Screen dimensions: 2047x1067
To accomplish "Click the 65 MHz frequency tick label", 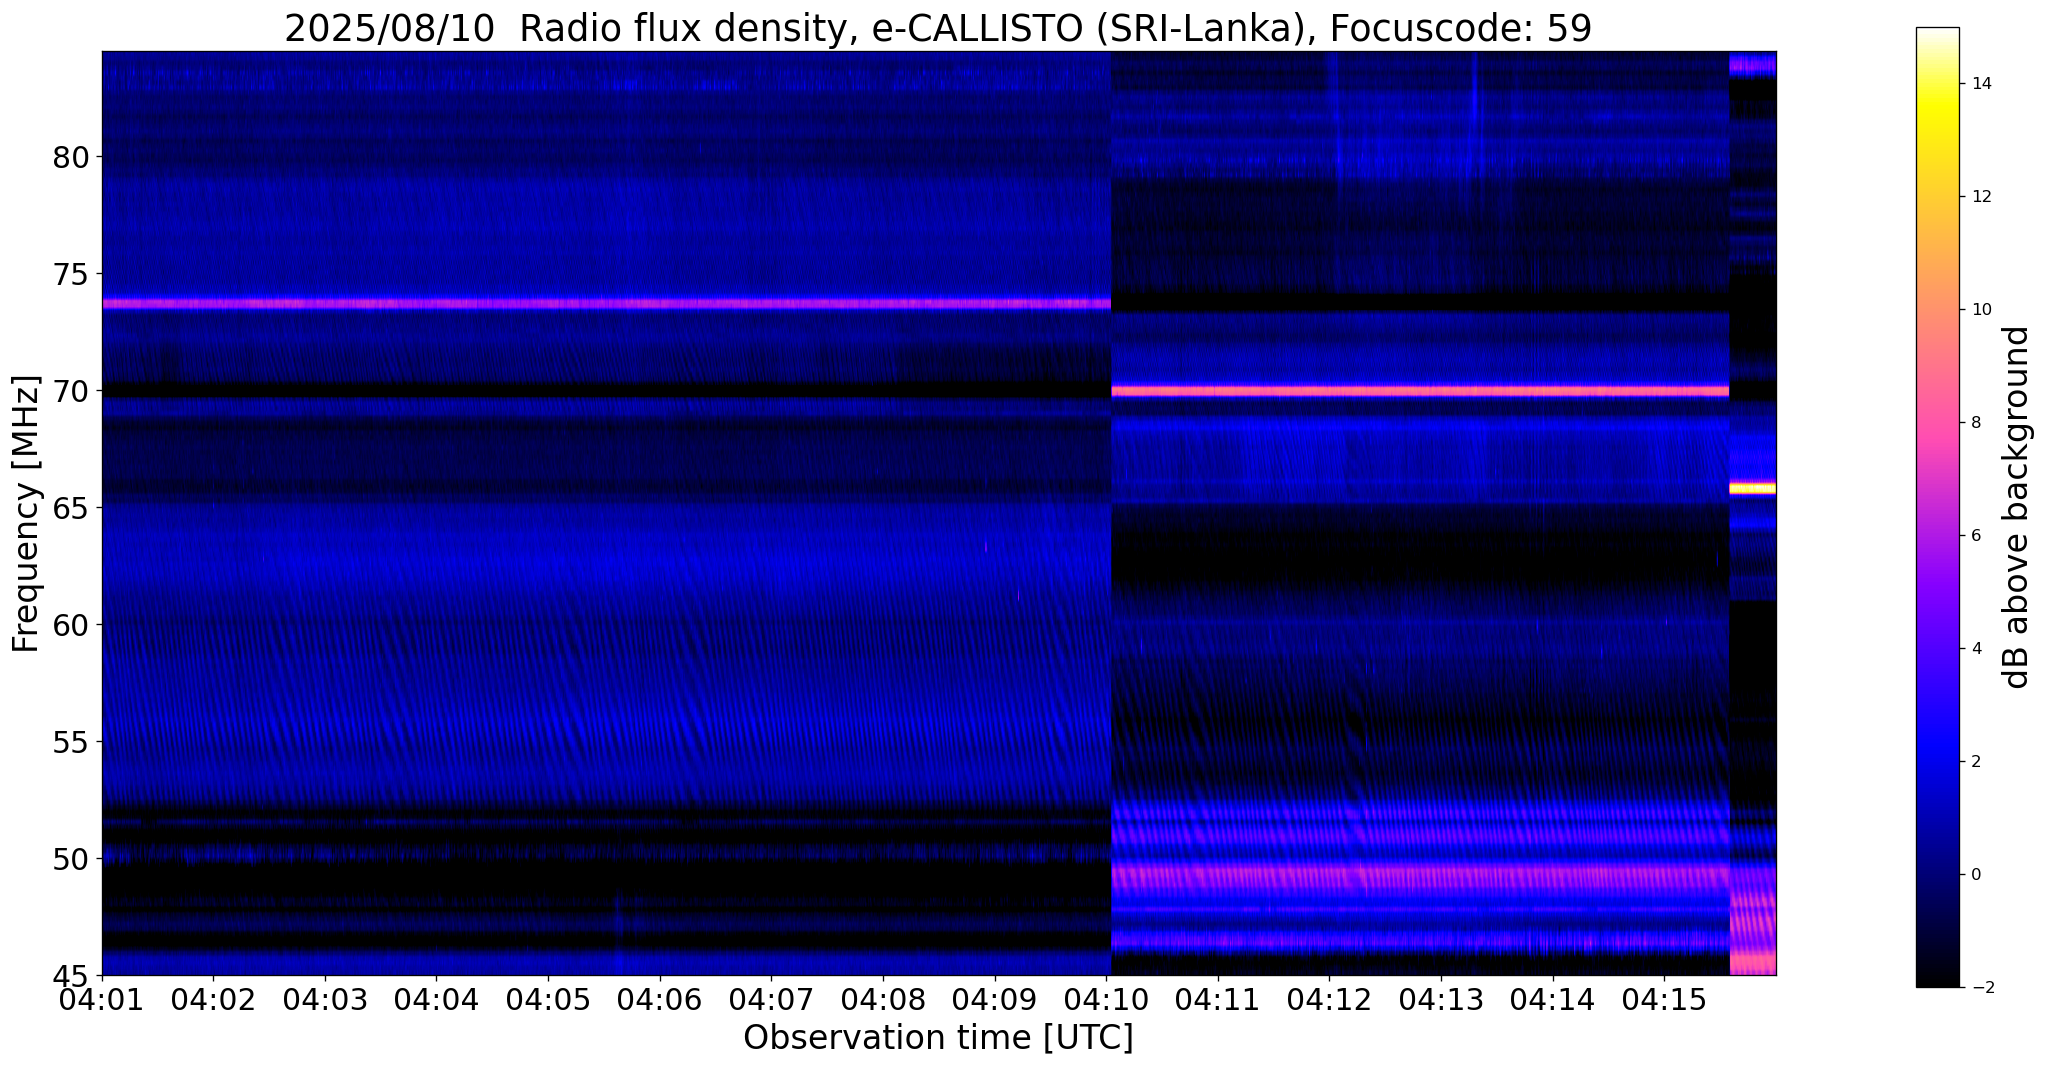I will click(71, 508).
